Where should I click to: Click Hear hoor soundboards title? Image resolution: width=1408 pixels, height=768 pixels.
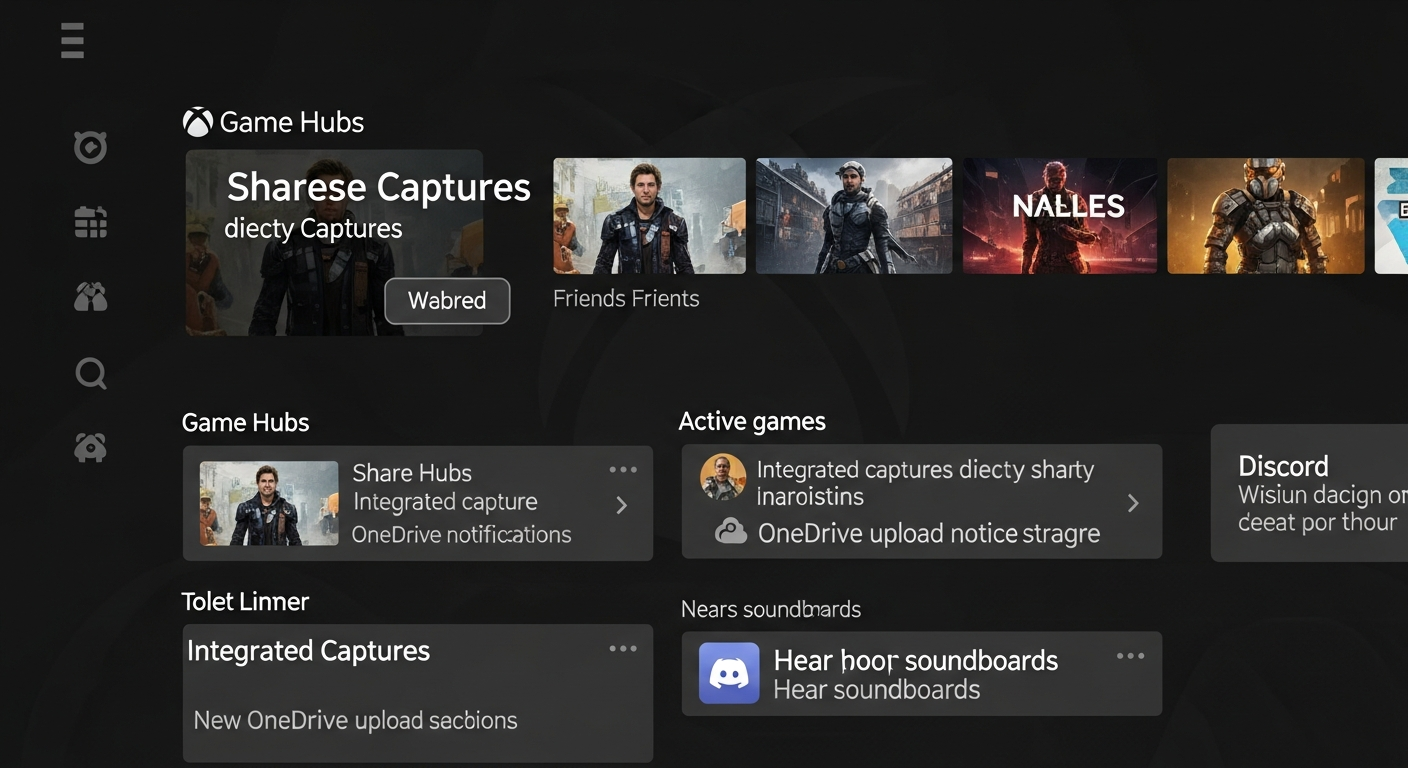916,660
